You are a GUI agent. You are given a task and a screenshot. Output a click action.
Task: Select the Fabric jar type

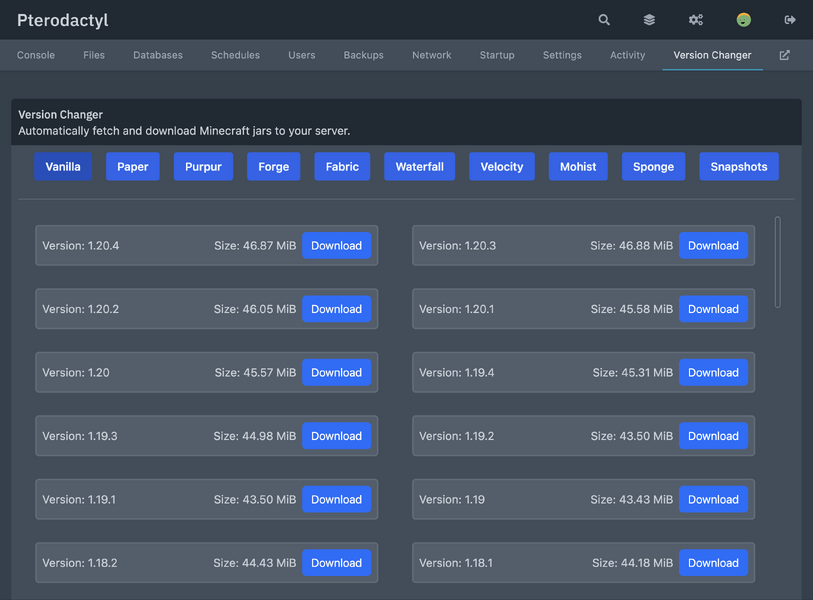pos(342,166)
